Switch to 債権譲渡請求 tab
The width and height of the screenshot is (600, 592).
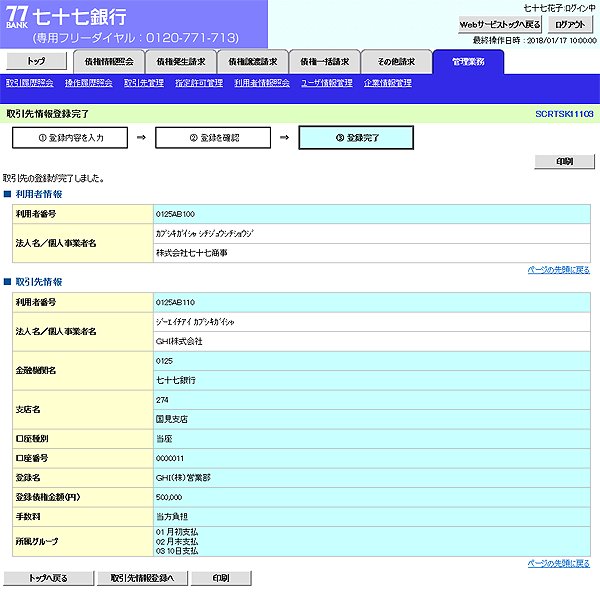(253, 62)
